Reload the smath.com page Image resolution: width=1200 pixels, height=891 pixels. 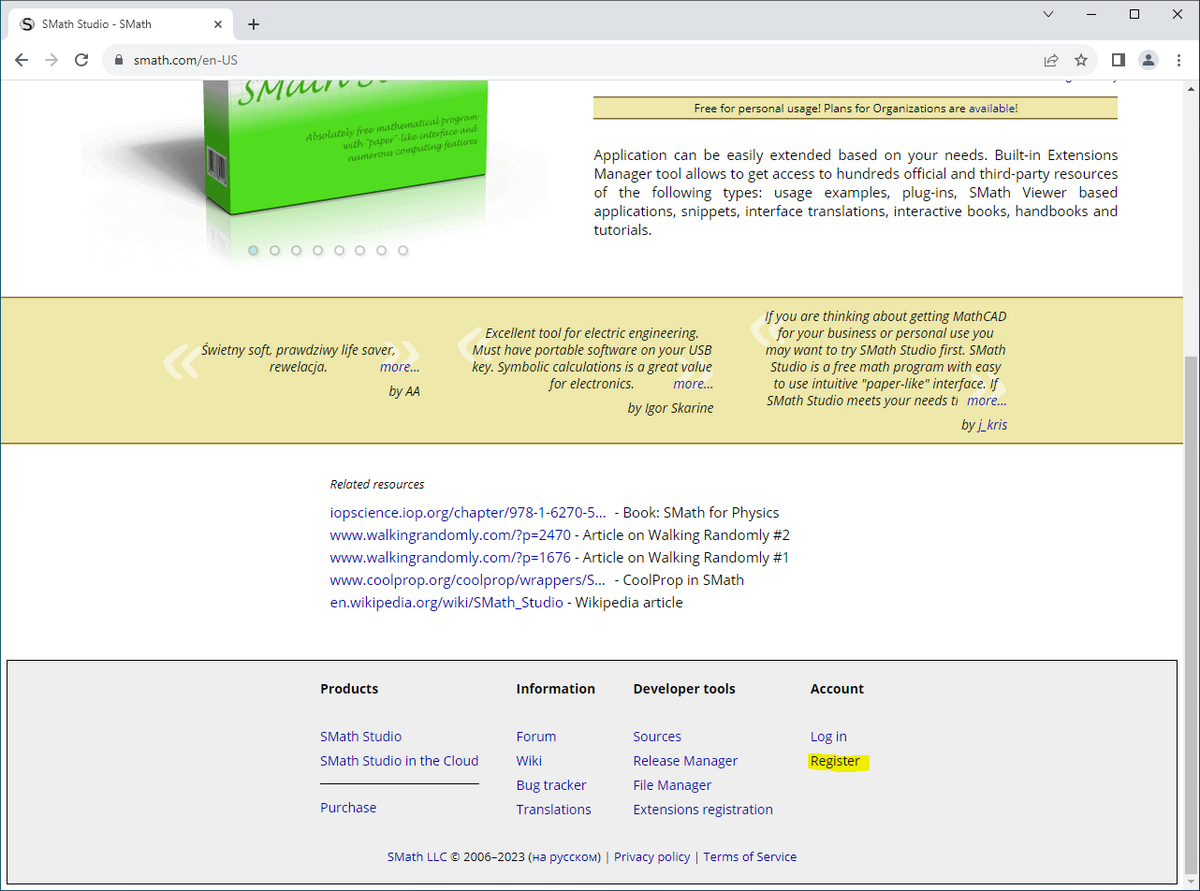(x=82, y=59)
